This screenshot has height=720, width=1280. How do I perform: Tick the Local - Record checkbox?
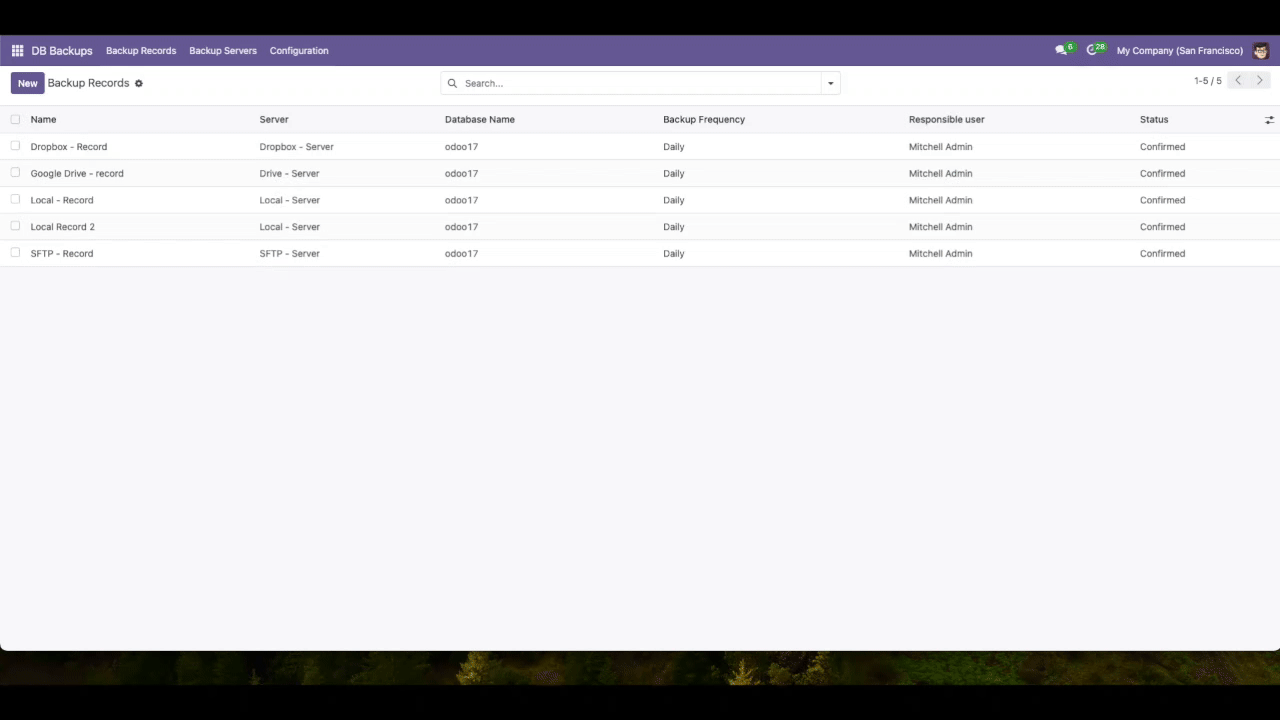(15, 199)
